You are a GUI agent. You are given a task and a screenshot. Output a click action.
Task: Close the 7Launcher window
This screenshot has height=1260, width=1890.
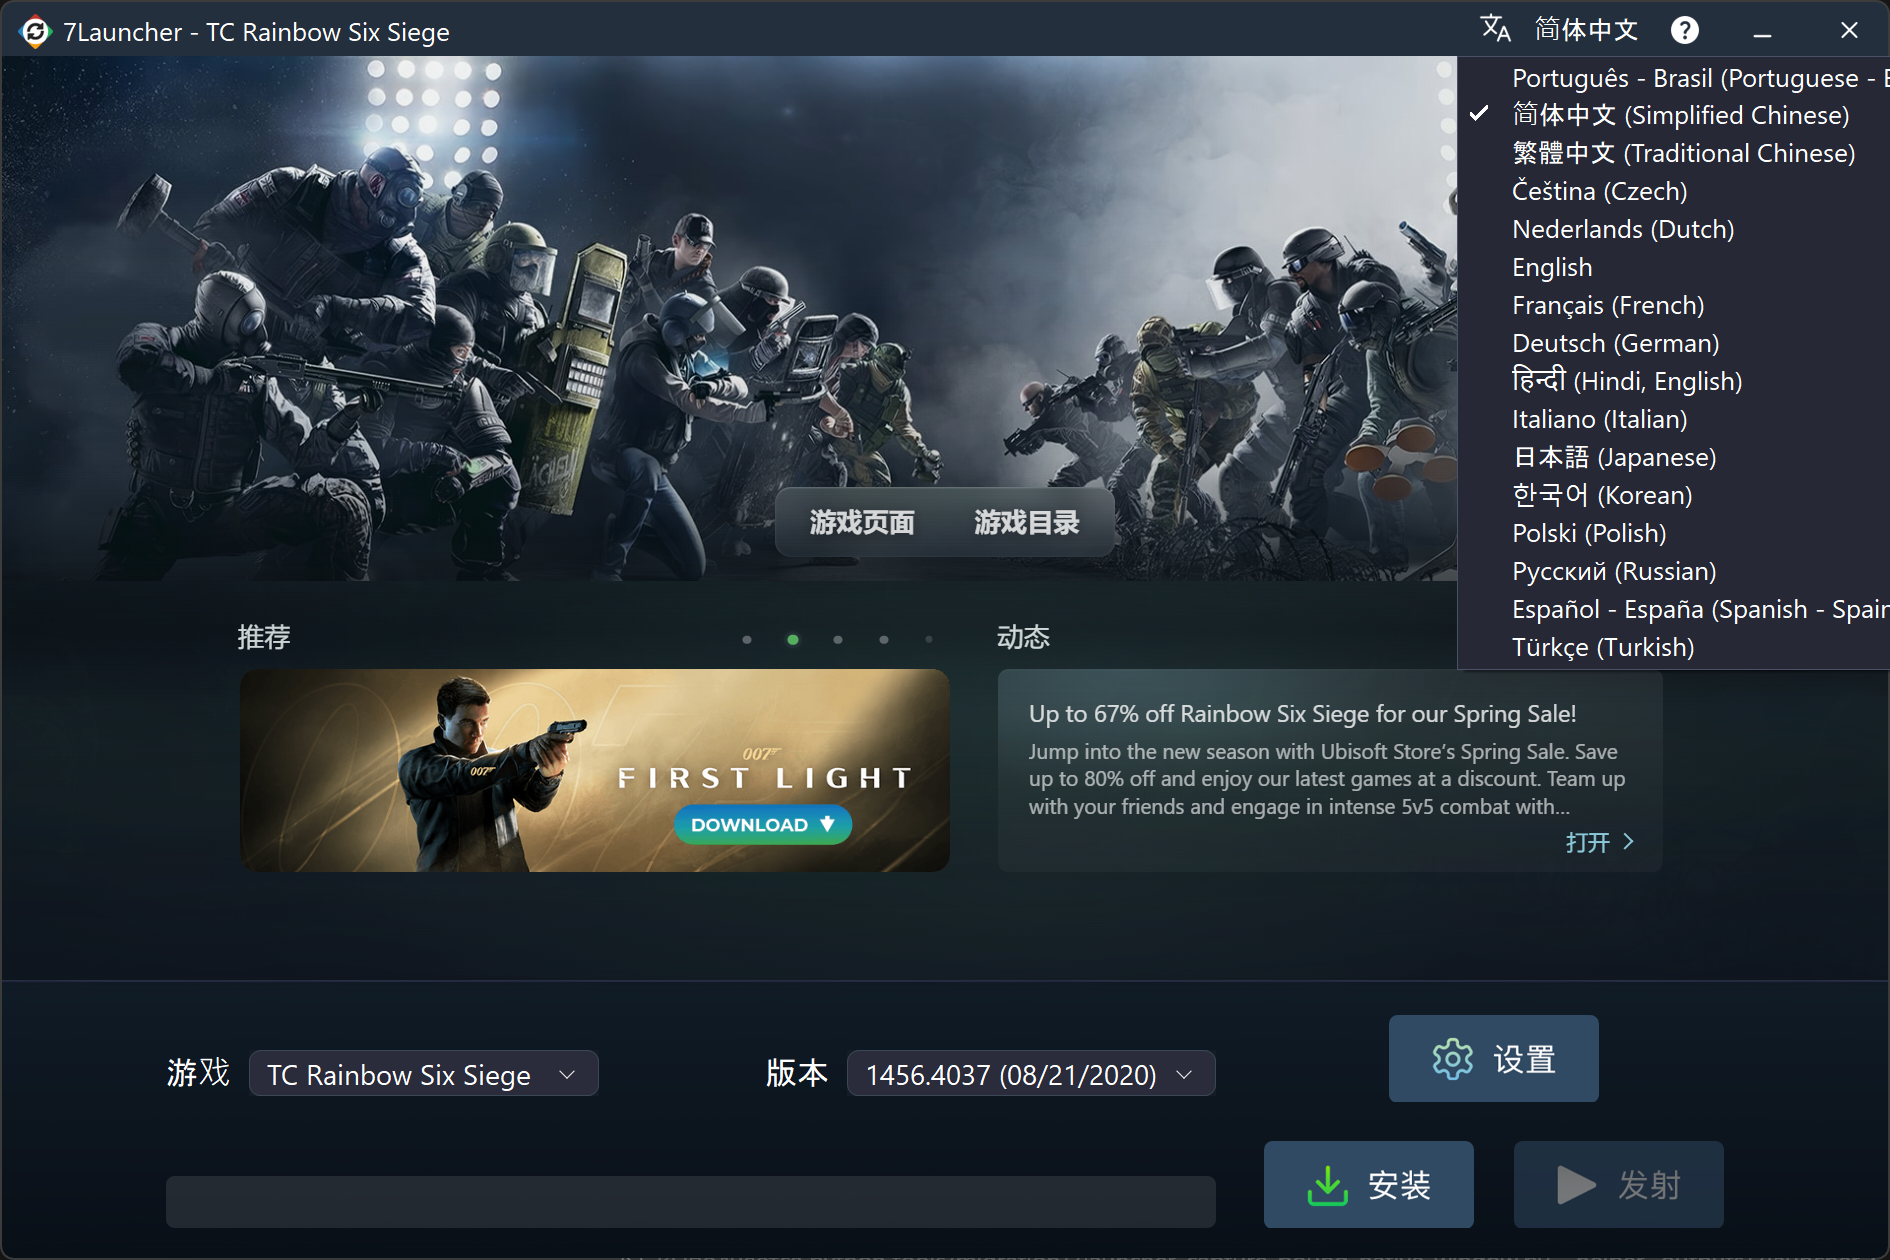(1849, 31)
